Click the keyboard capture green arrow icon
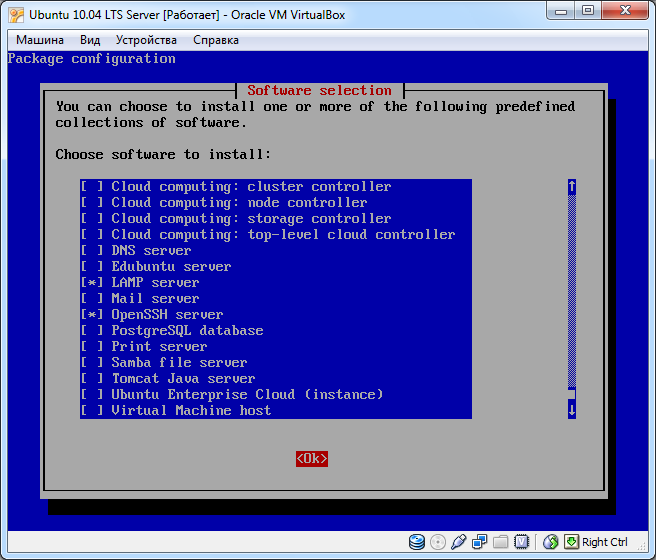 pos(571,542)
